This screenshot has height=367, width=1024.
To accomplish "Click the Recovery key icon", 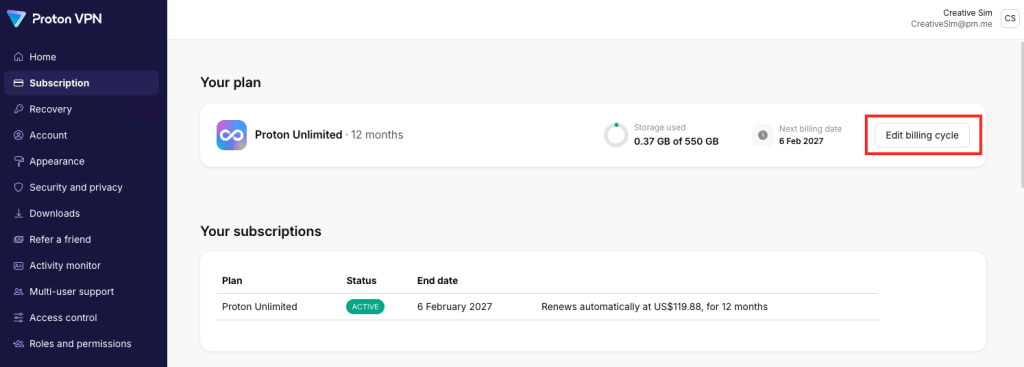I will (18, 109).
